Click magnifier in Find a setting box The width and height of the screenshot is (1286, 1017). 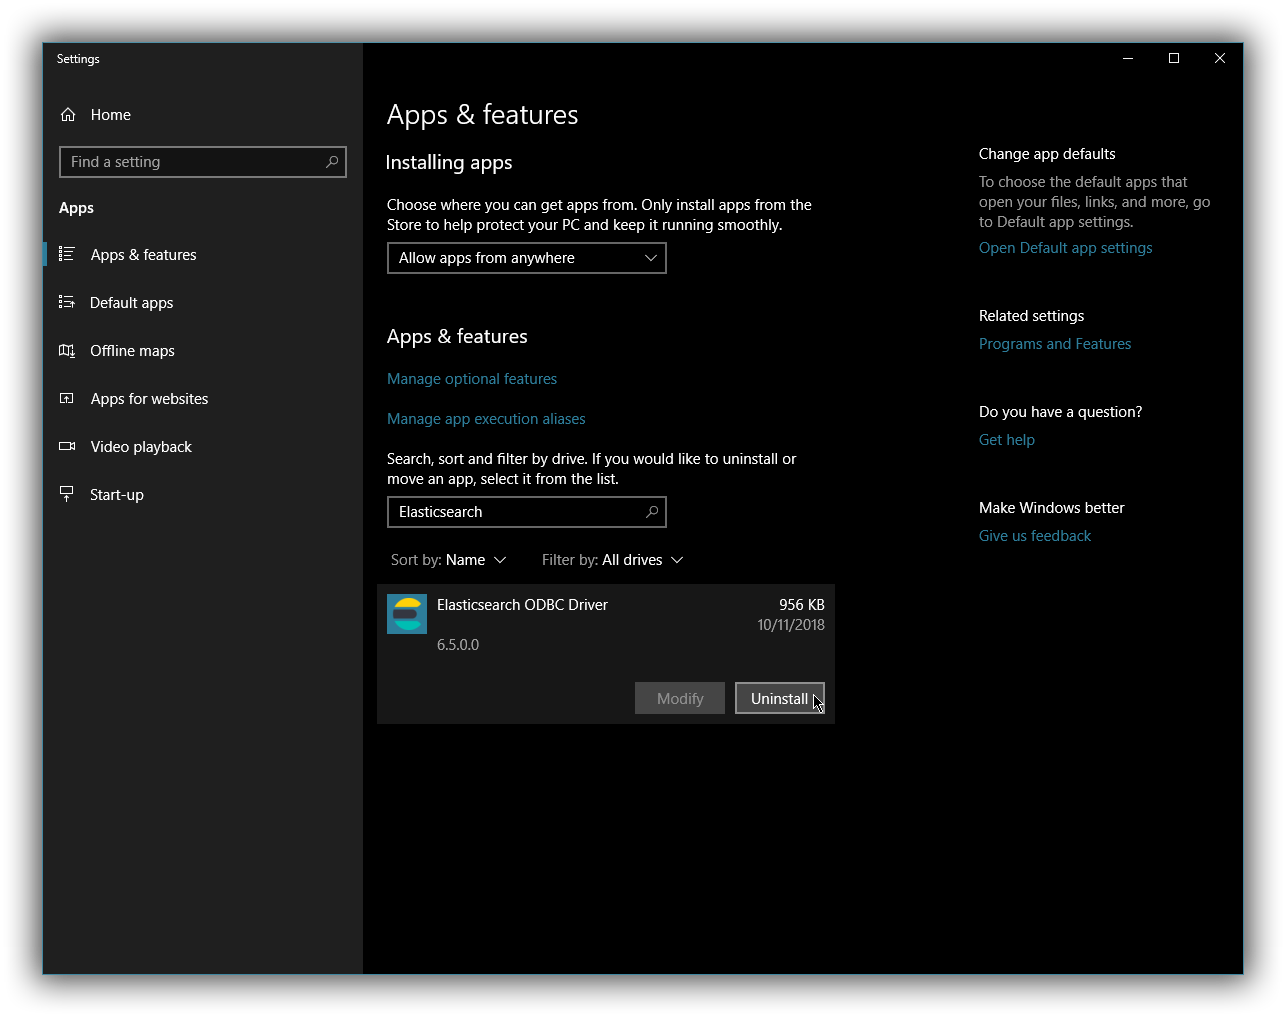click(x=332, y=162)
